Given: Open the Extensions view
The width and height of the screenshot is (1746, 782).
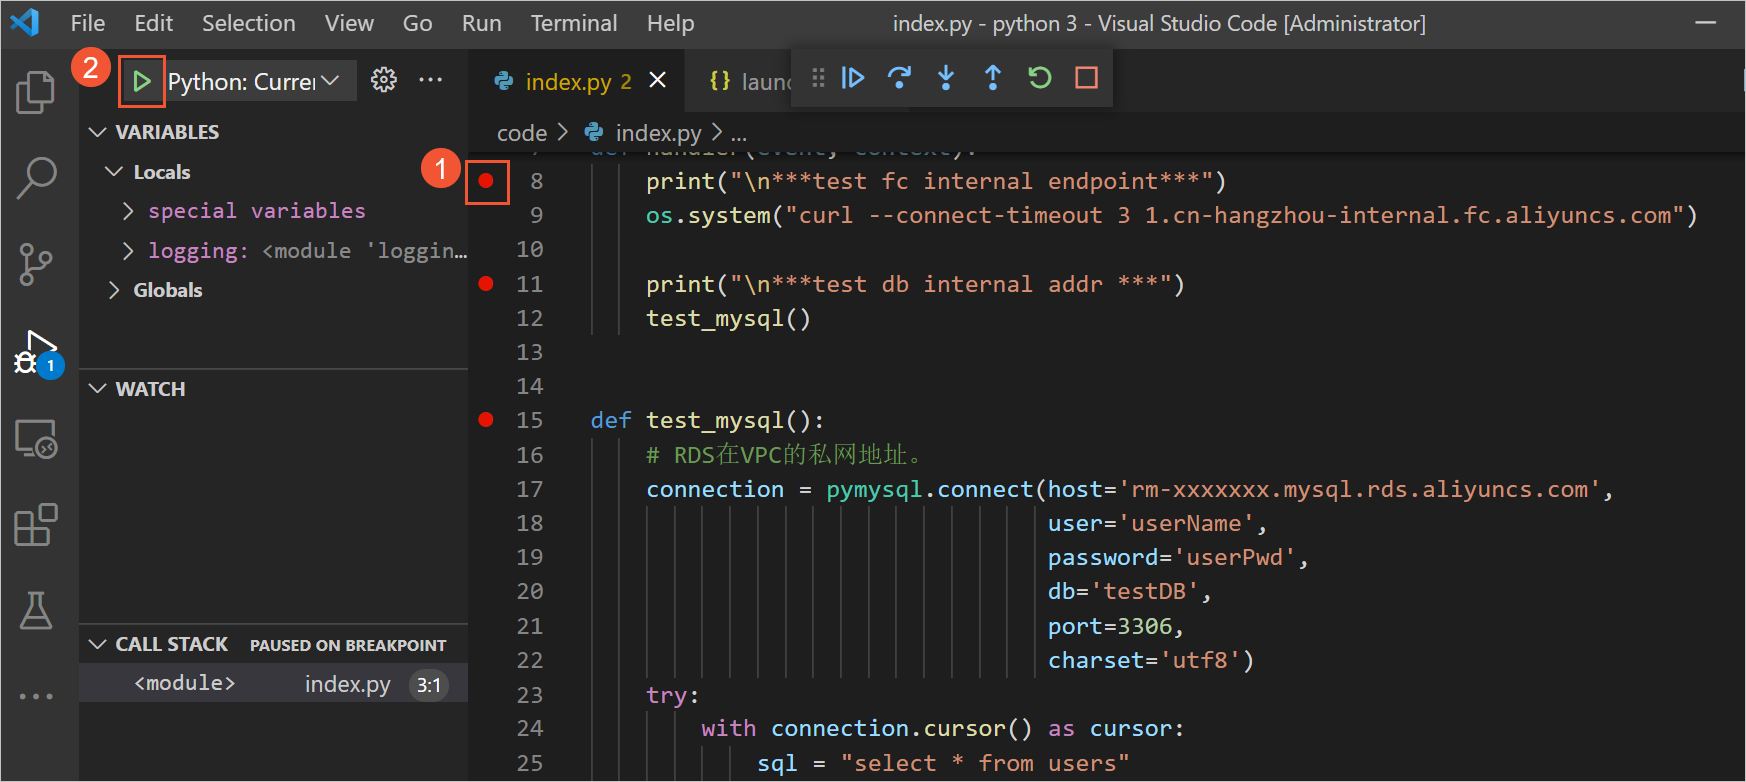Looking at the screenshot, I should click(x=36, y=525).
